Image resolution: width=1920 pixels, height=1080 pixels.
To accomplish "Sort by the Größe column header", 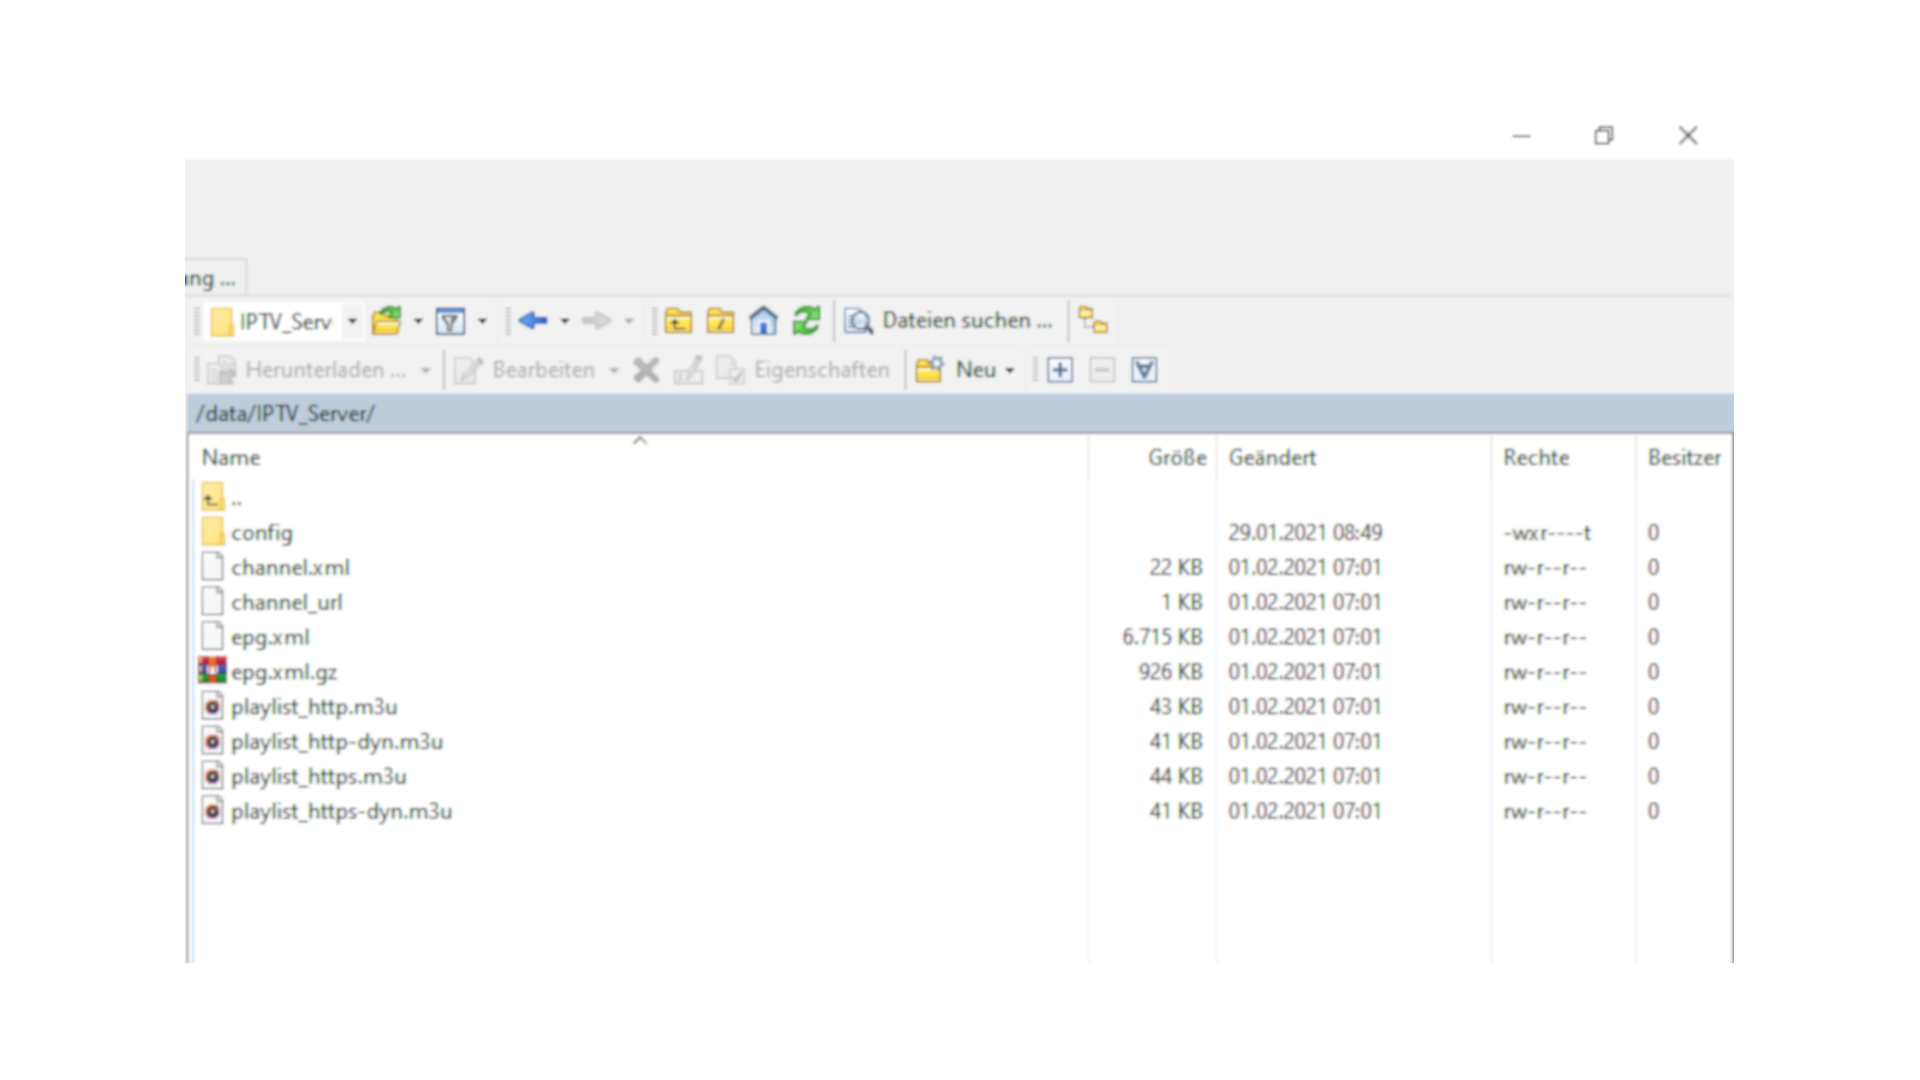I will click(x=1176, y=457).
